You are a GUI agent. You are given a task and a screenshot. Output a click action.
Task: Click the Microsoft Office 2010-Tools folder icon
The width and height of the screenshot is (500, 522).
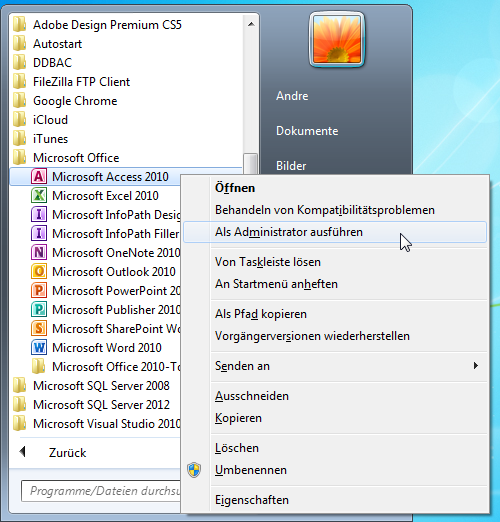click(39, 367)
